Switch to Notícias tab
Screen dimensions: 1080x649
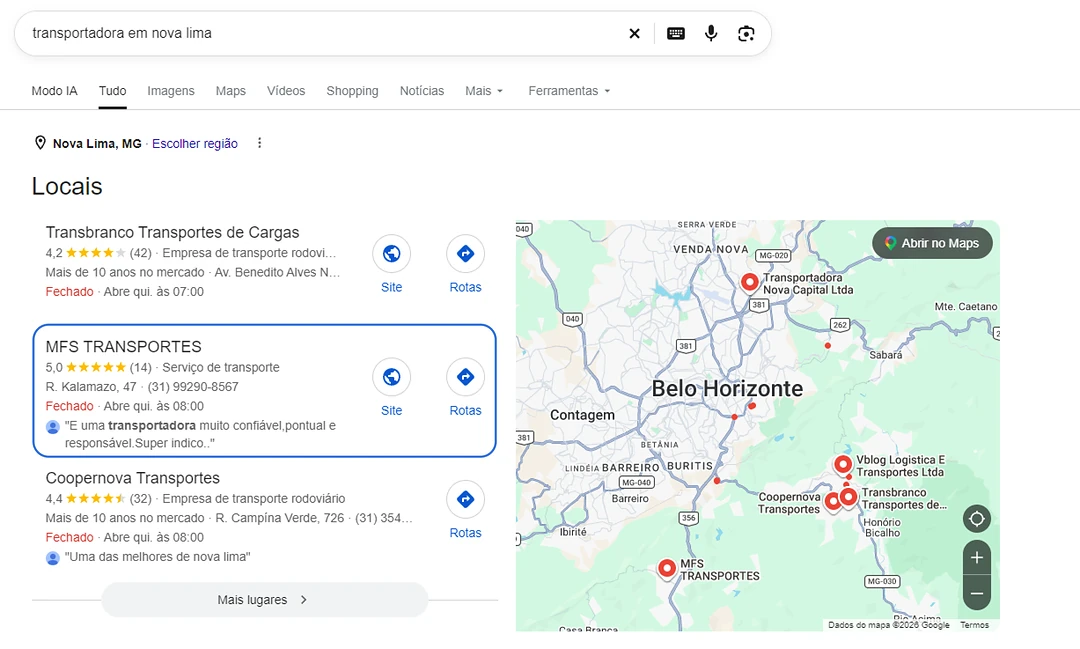click(x=422, y=91)
